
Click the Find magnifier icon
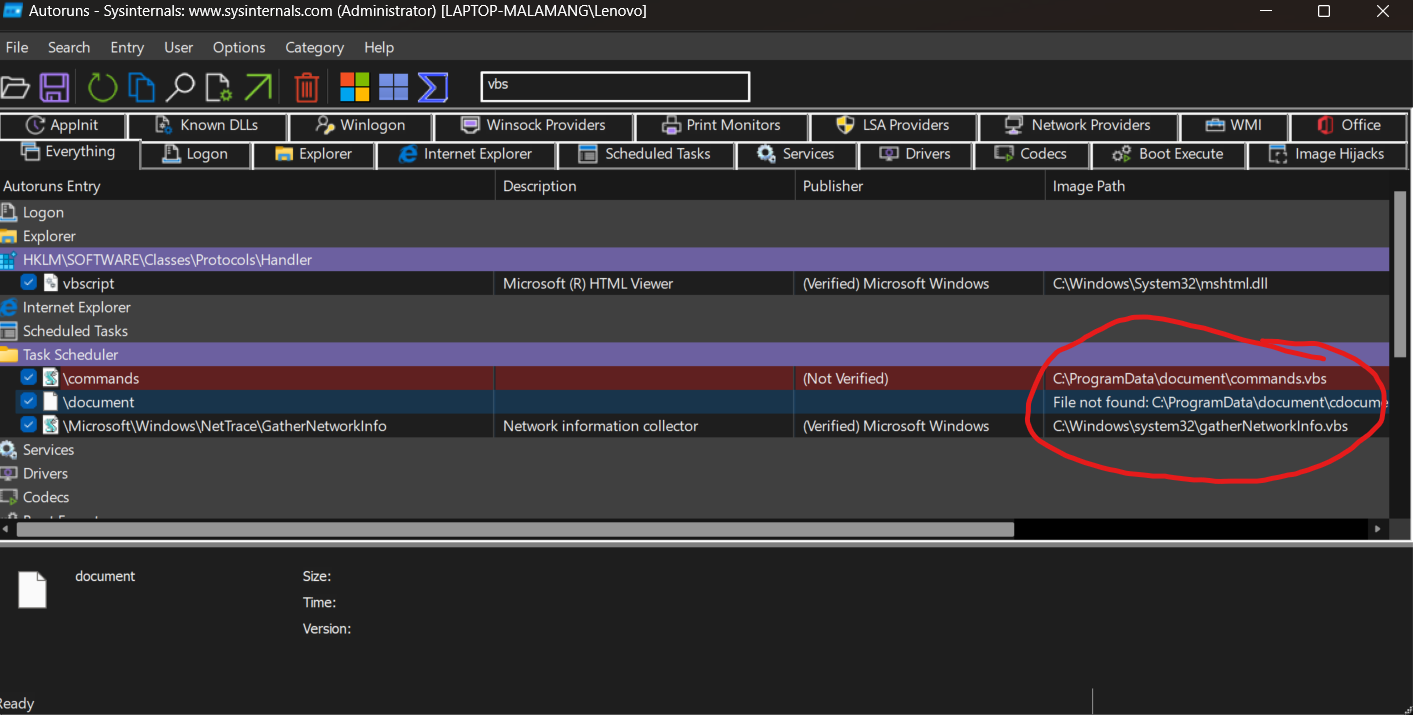click(x=180, y=87)
